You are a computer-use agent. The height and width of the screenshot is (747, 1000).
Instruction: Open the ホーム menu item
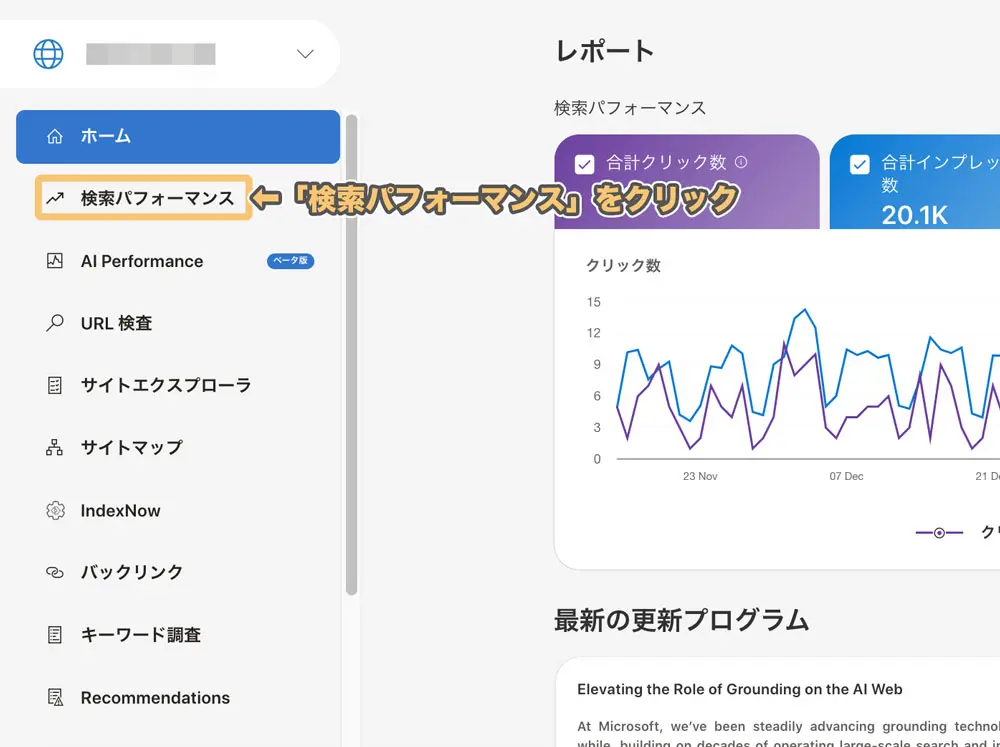coord(178,137)
